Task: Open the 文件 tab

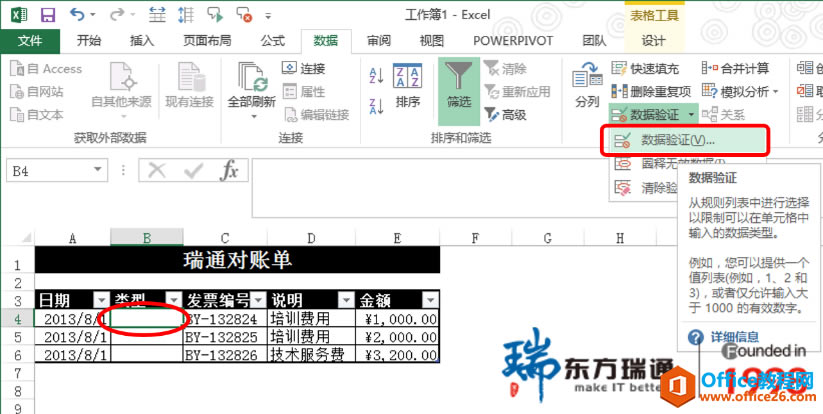Action: pos(30,41)
